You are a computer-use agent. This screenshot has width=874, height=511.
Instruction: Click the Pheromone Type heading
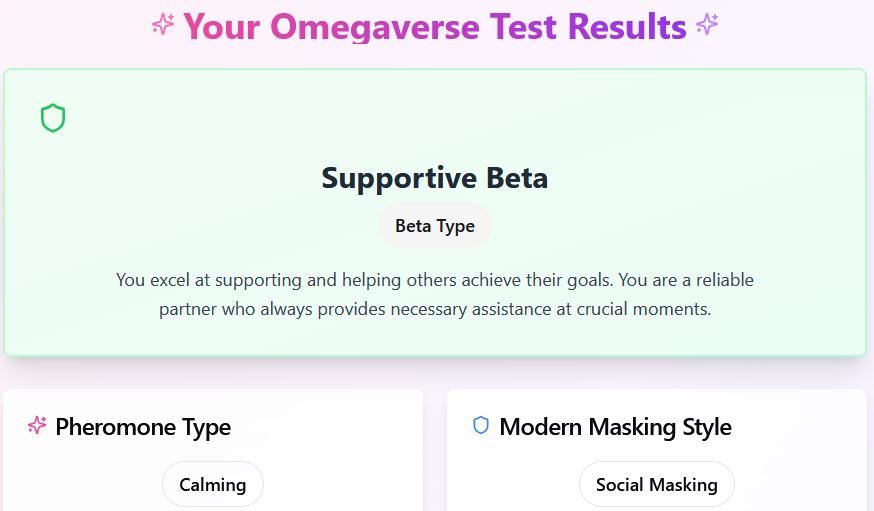(x=143, y=427)
